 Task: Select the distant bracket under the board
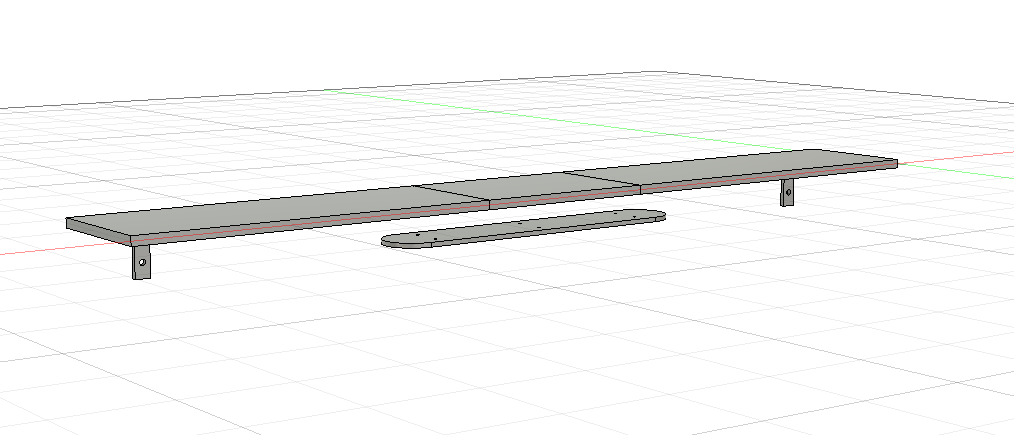click(787, 192)
